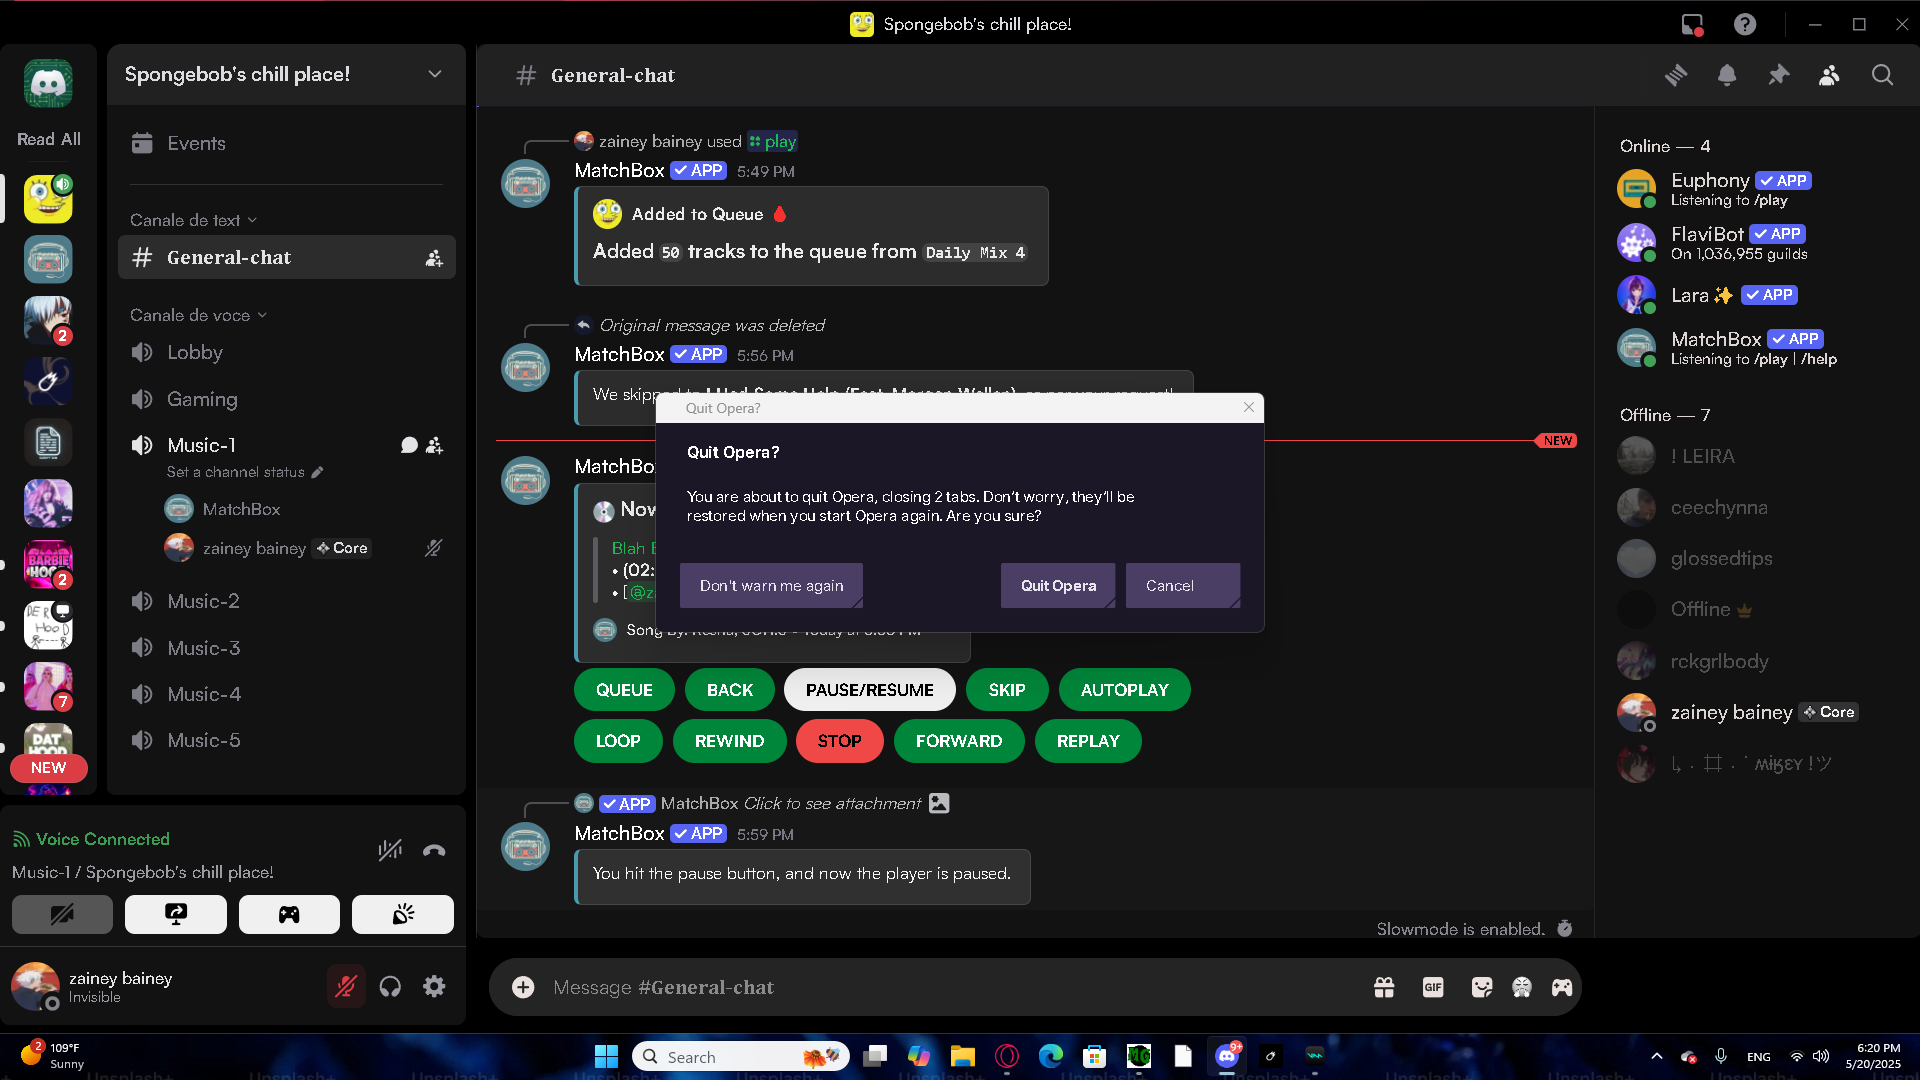Open notification settings bell icon
The image size is (1920, 1080).
point(1727,75)
